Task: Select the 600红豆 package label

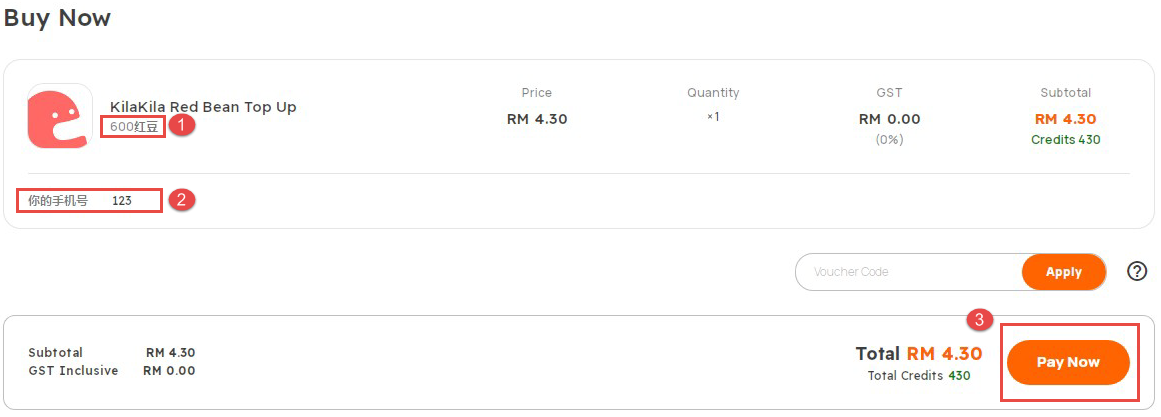Action: [x=134, y=127]
